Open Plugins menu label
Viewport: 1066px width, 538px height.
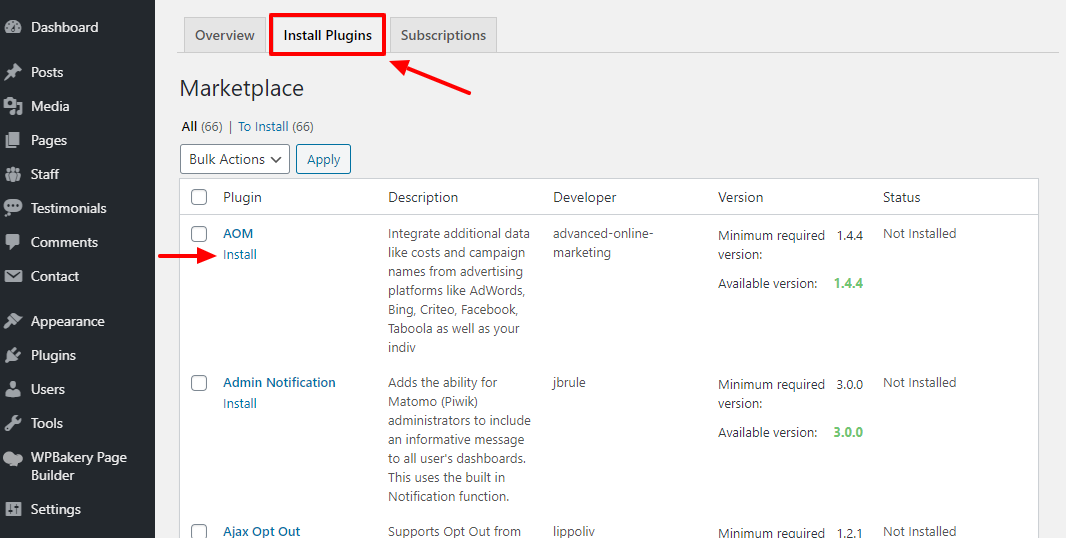(53, 355)
